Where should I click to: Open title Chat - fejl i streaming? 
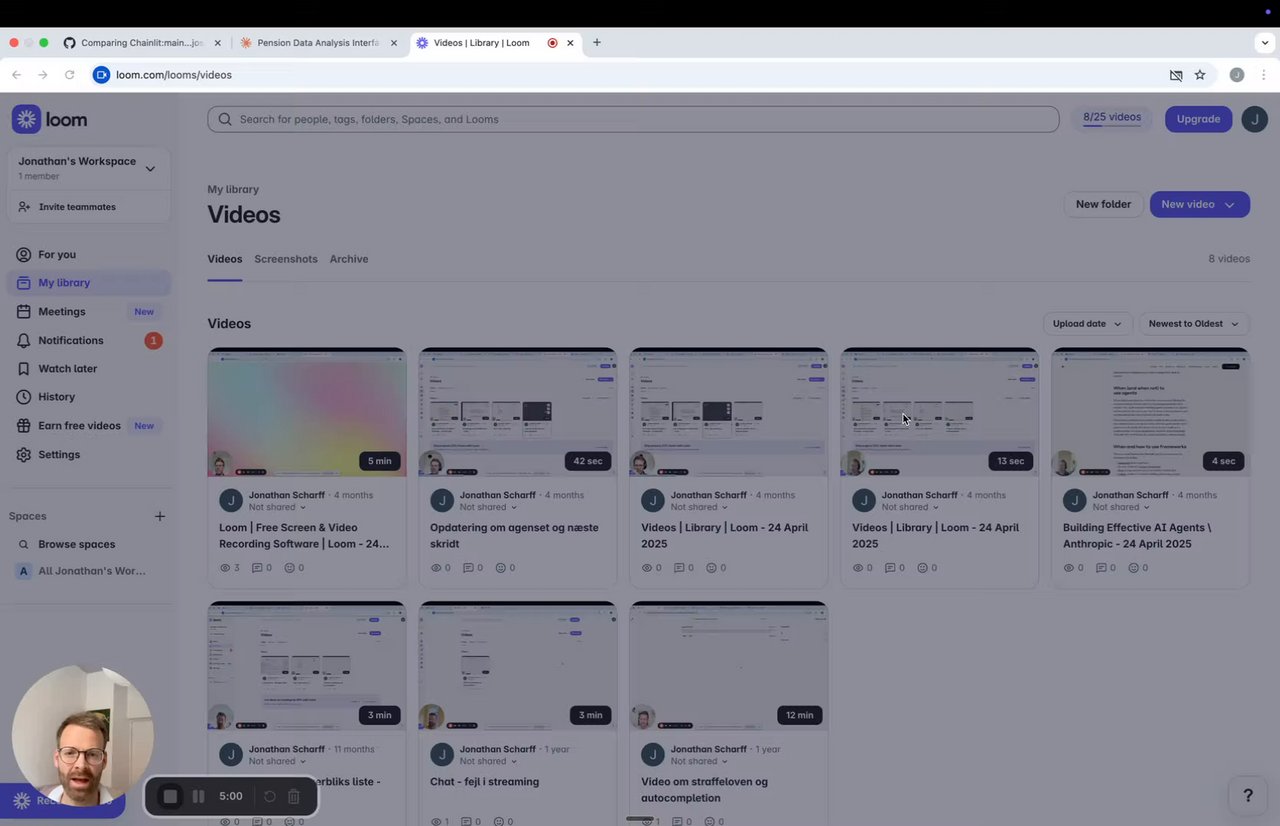click(x=484, y=782)
